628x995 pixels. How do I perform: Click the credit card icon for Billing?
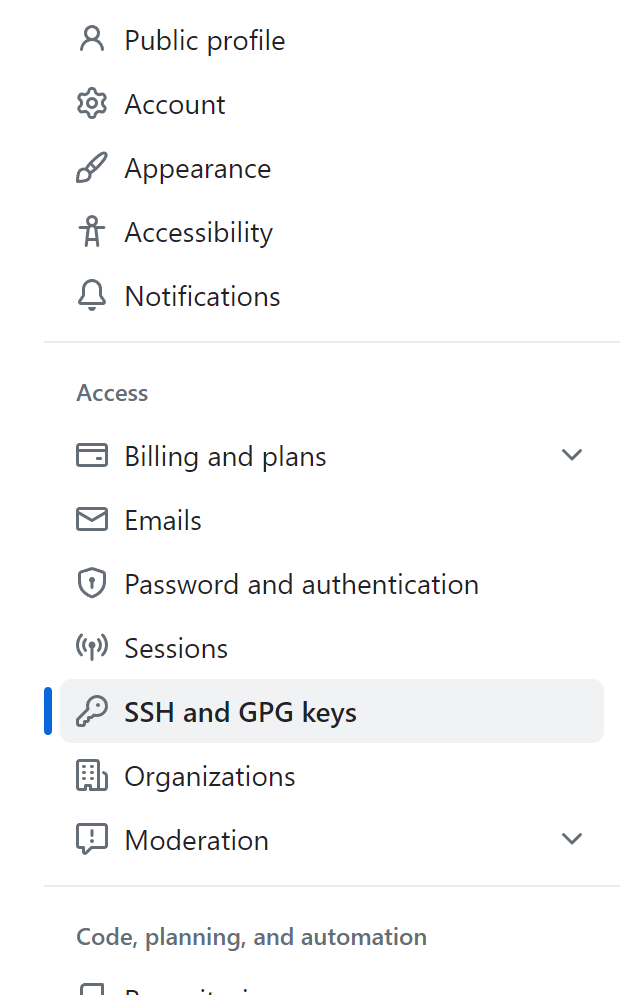[92, 456]
